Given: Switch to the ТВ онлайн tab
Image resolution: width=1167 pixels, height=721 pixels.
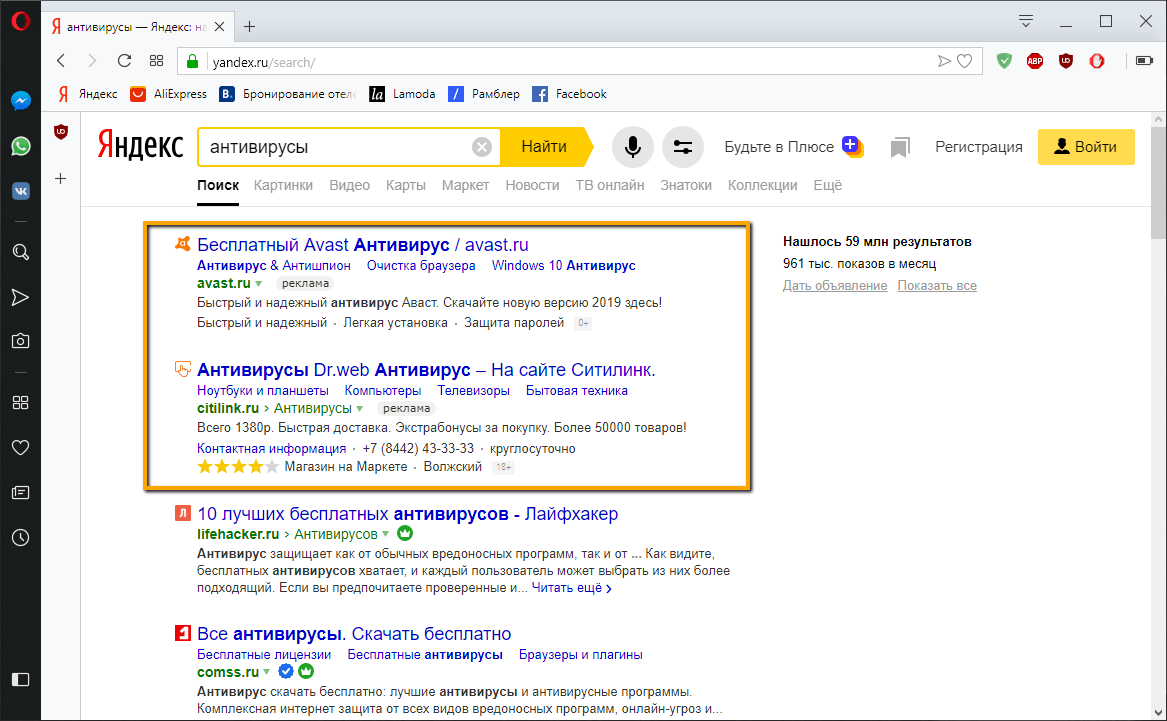Looking at the screenshot, I should (610, 185).
